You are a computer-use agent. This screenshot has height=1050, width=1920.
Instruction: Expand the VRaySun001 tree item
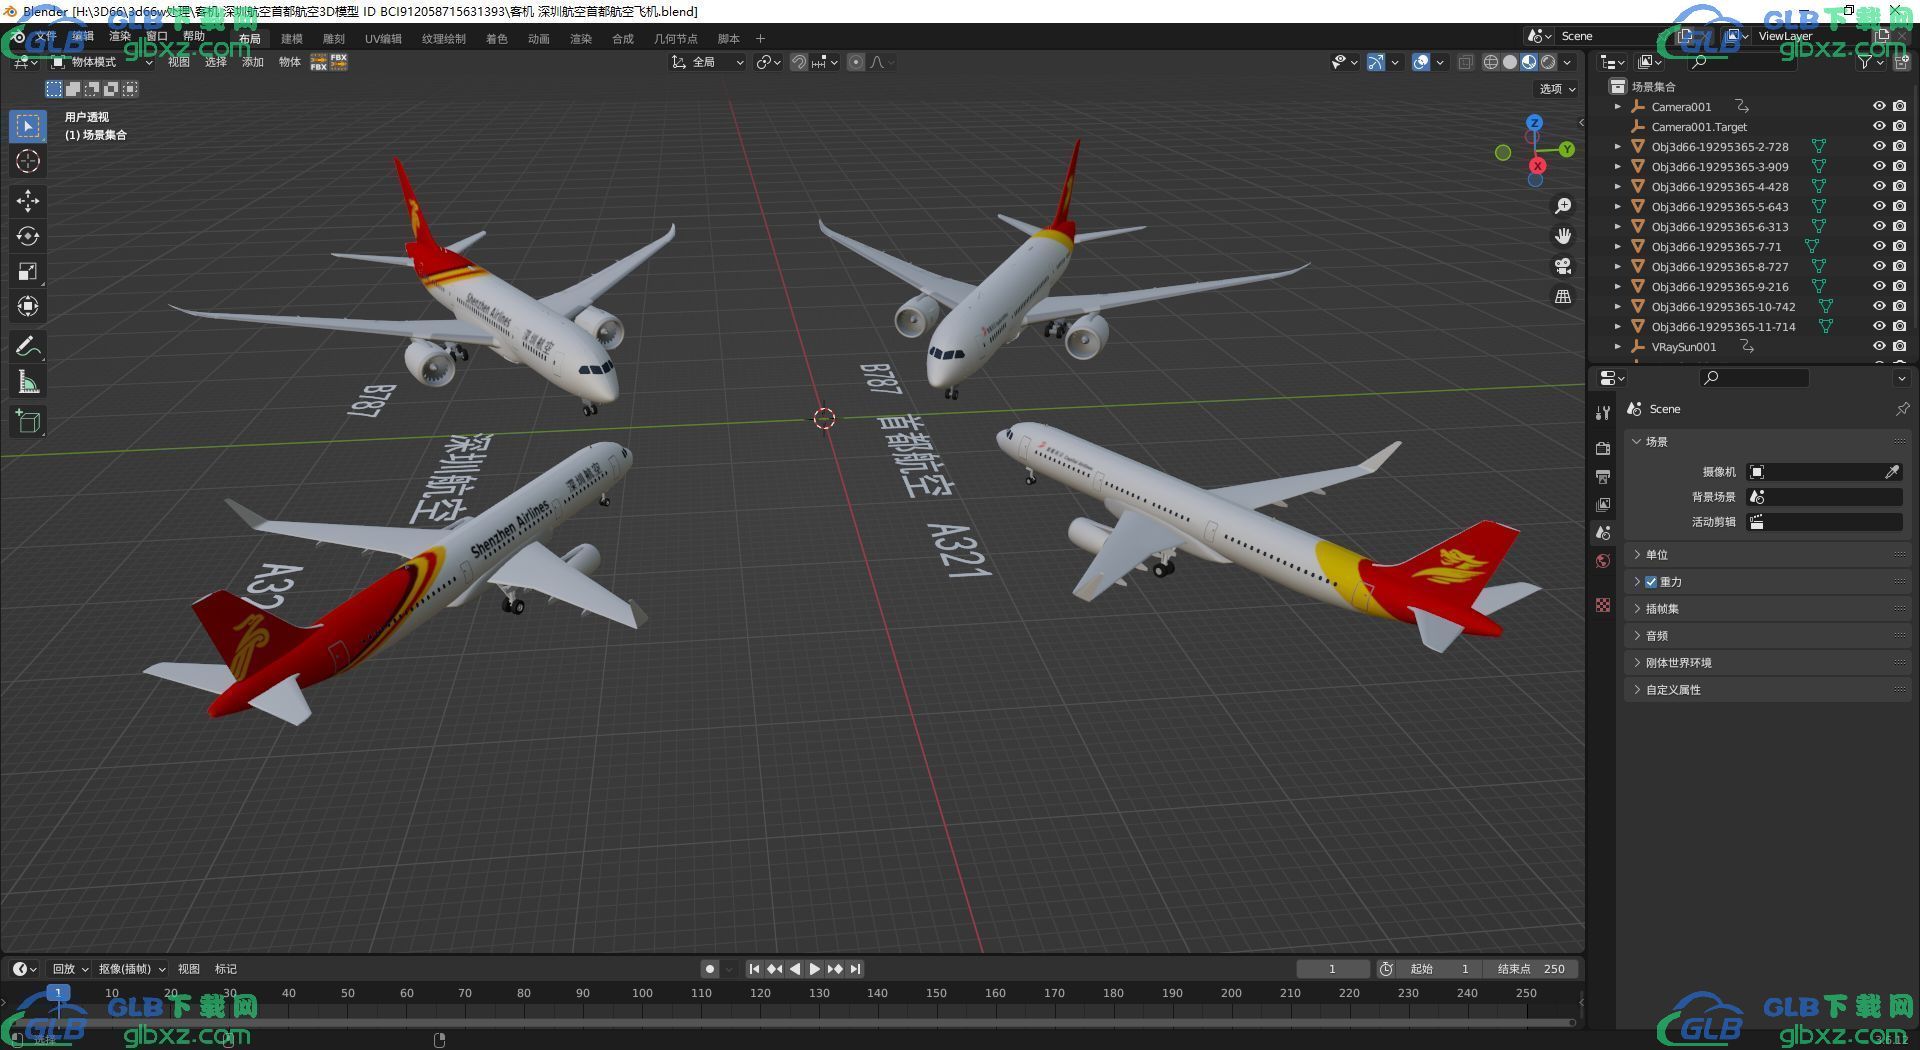click(1618, 346)
